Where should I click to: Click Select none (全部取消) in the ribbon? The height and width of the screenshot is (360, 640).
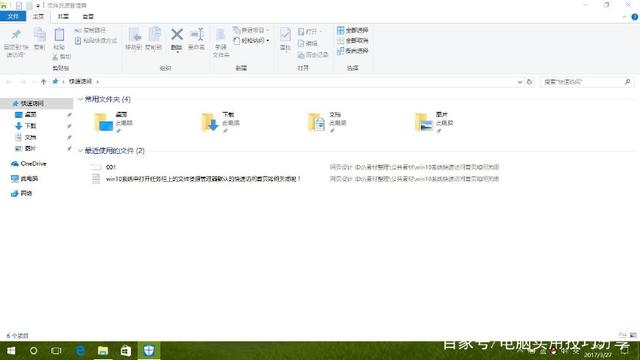tap(353, 40)
